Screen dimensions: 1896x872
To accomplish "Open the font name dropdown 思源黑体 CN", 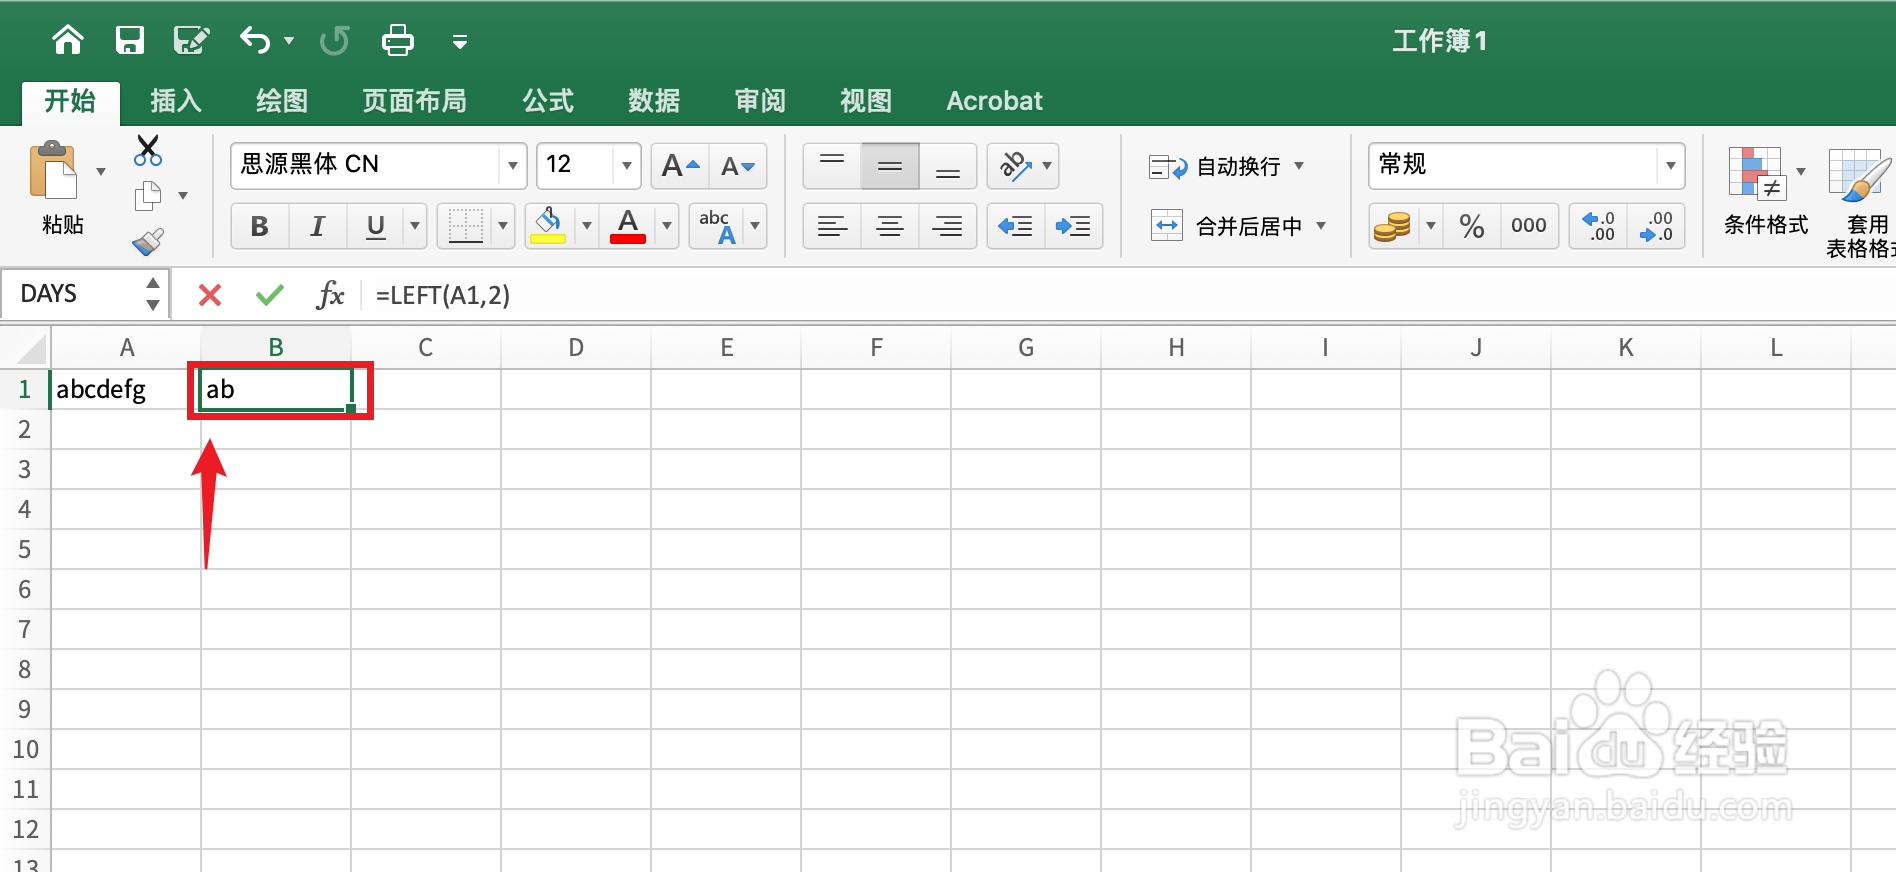I will 512,166.
